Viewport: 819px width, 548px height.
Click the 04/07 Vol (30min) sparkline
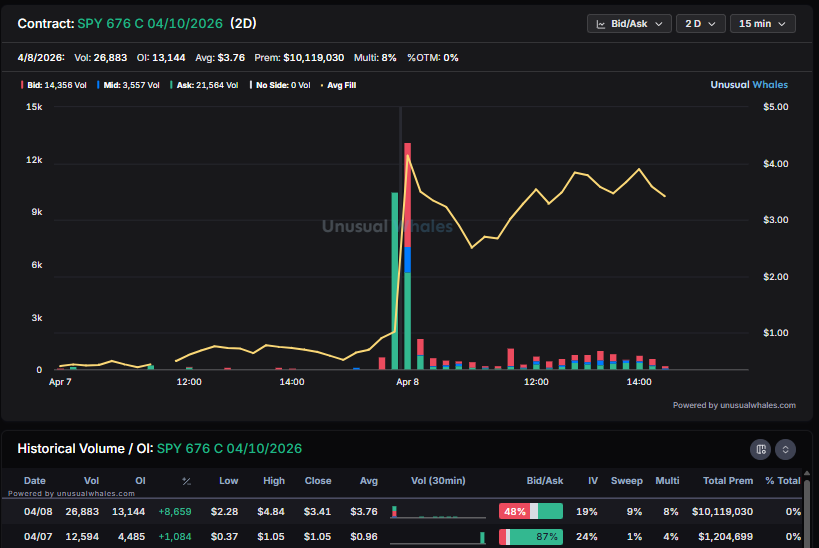(x=438, y=538)
